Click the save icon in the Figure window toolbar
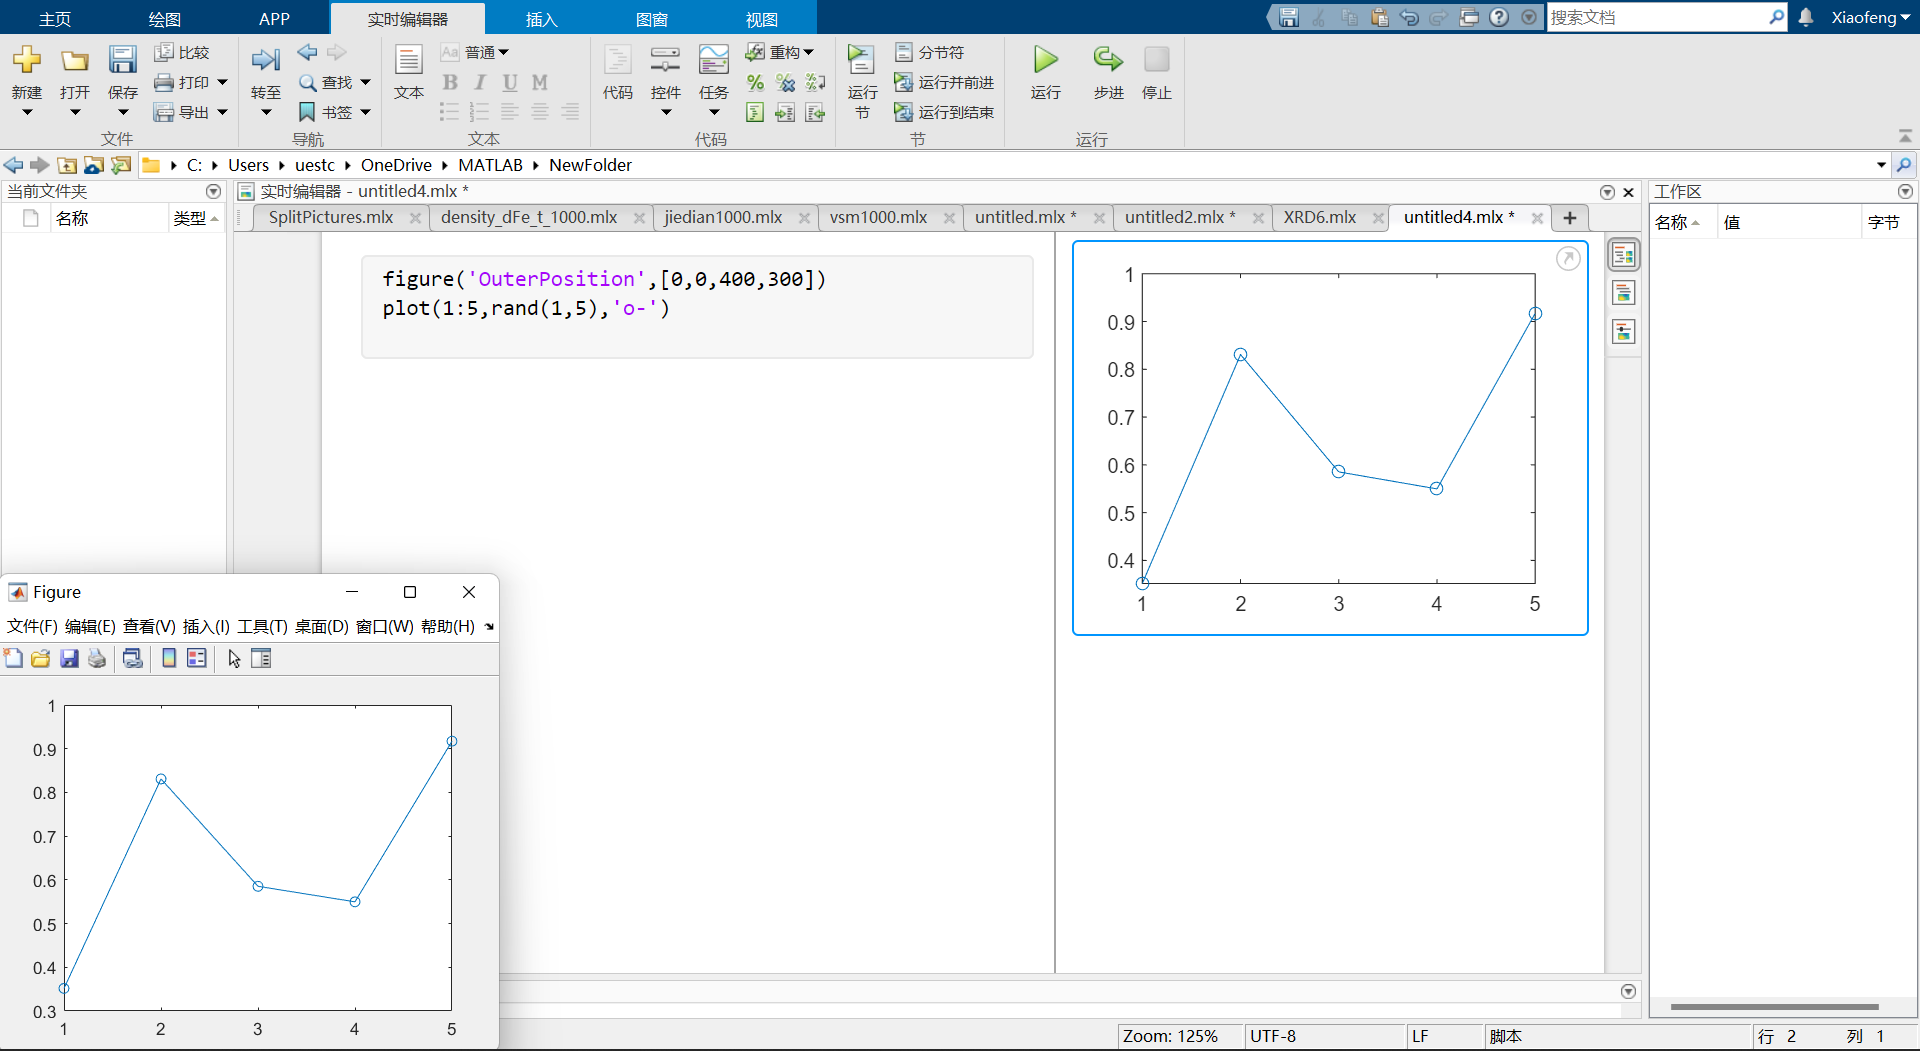Screen dimensions: 1920x1051 click(69, 658)
